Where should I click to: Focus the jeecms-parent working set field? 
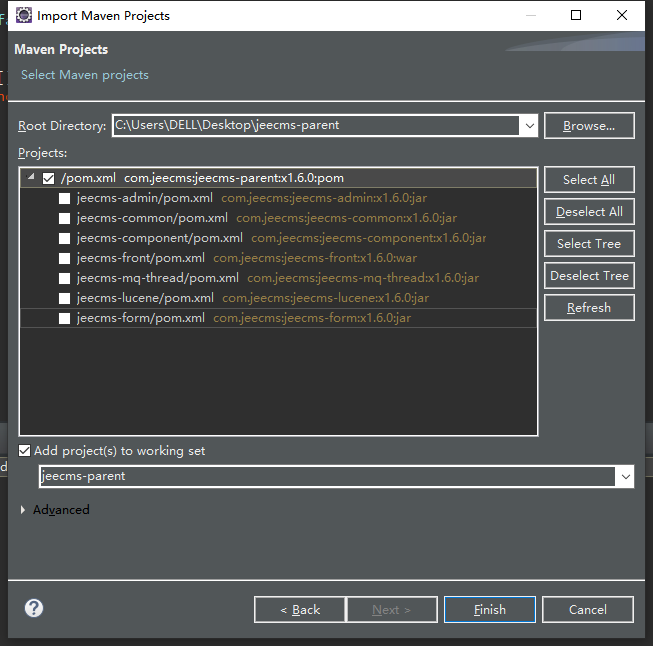click(327, 476)
